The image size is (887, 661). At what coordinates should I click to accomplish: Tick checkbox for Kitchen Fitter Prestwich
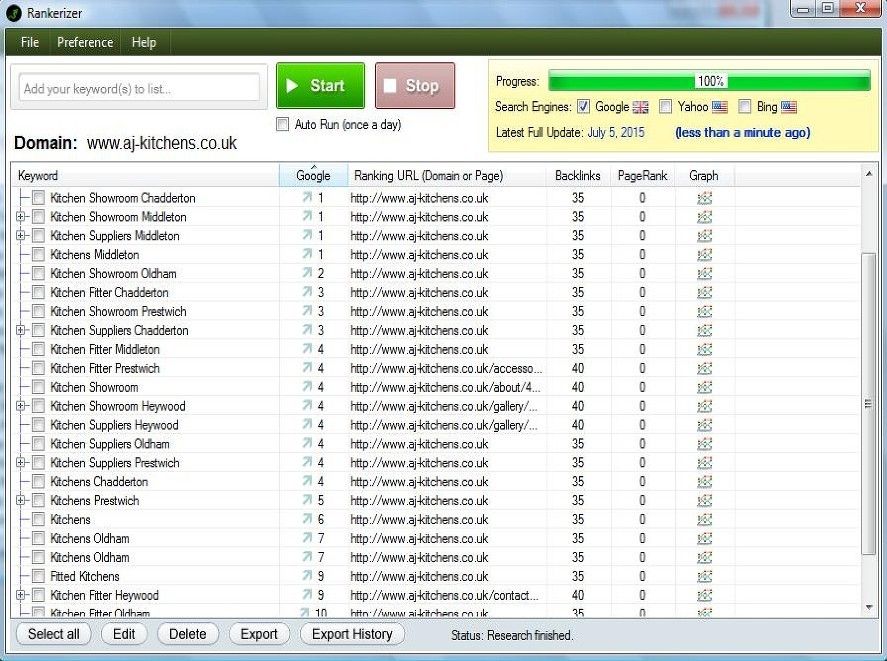(x=38, y=368)
